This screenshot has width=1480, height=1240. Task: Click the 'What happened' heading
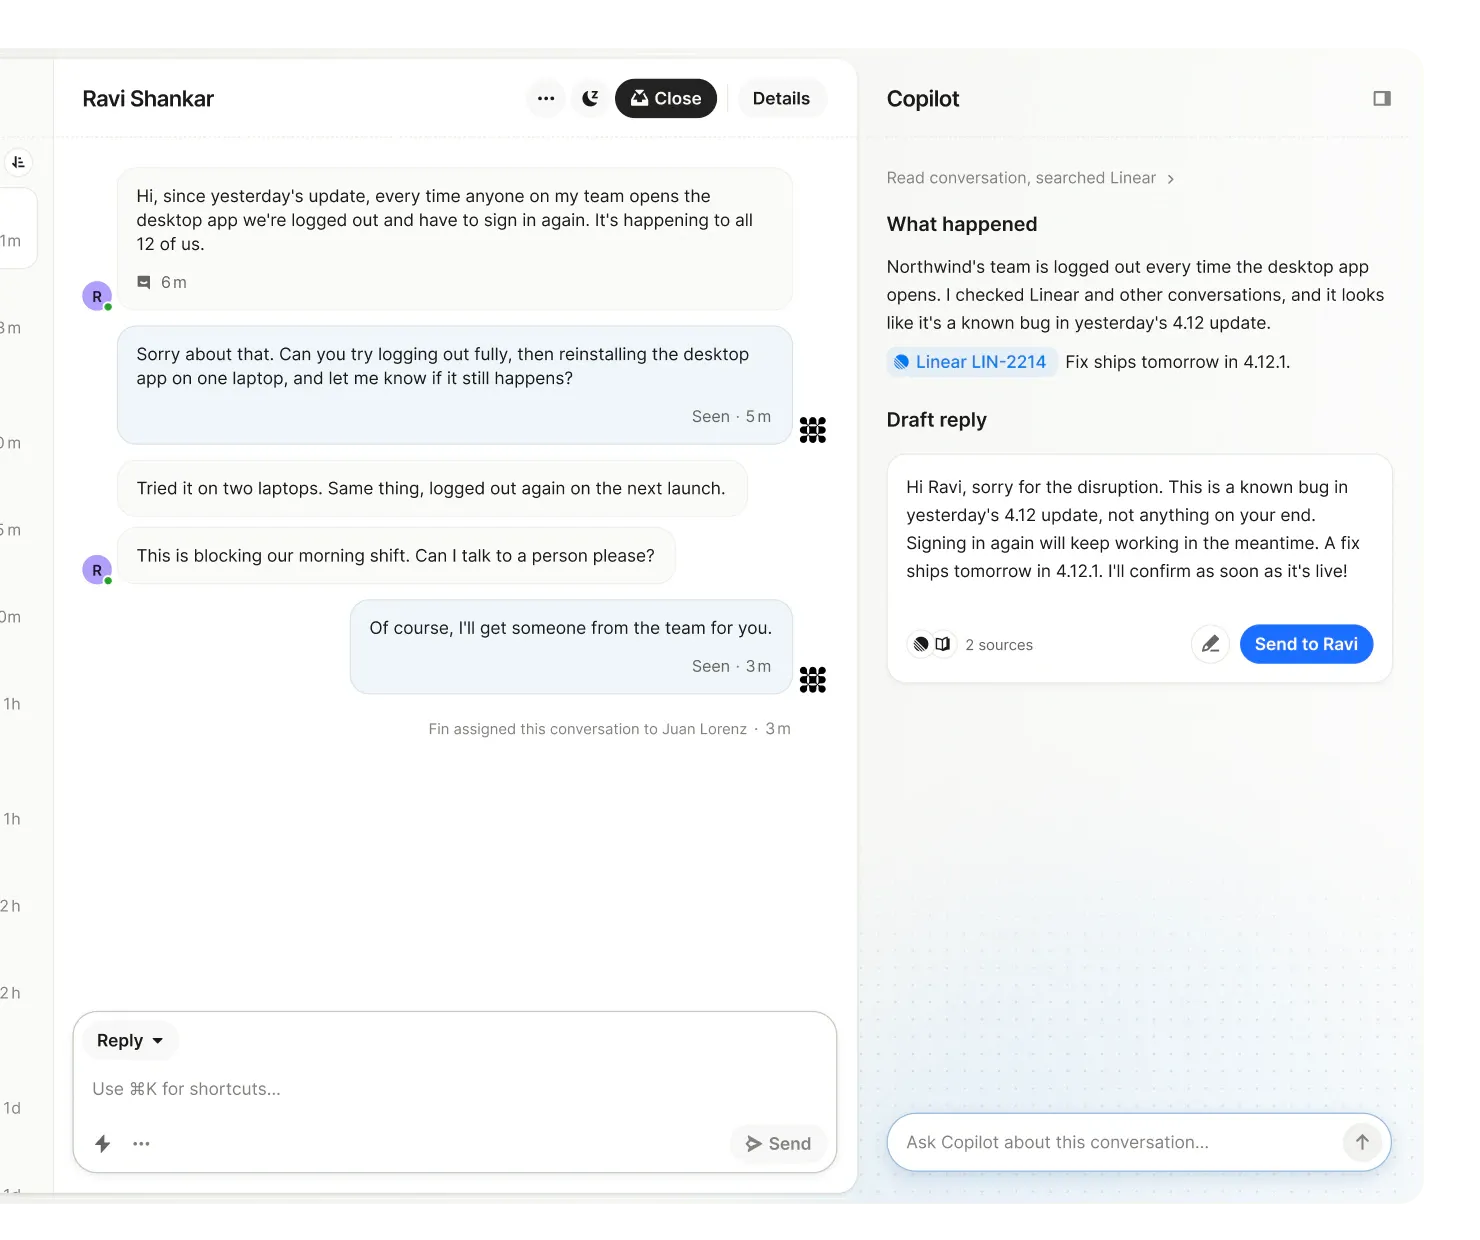(x=962, y=224)
